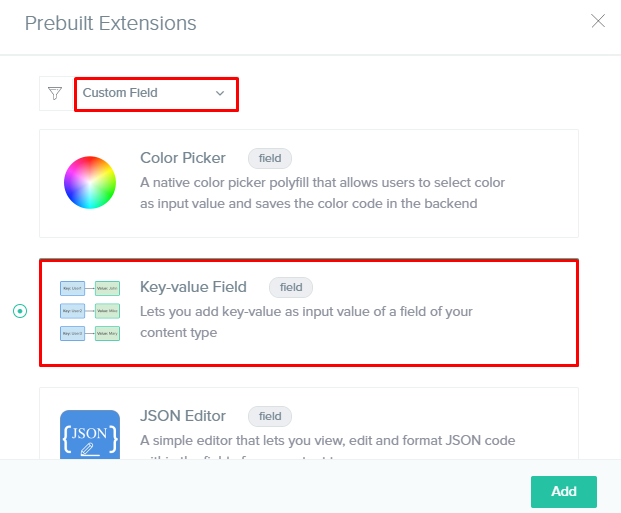Click the field tag beside Key-value Field
621x513 pixels.
[291, 287]
